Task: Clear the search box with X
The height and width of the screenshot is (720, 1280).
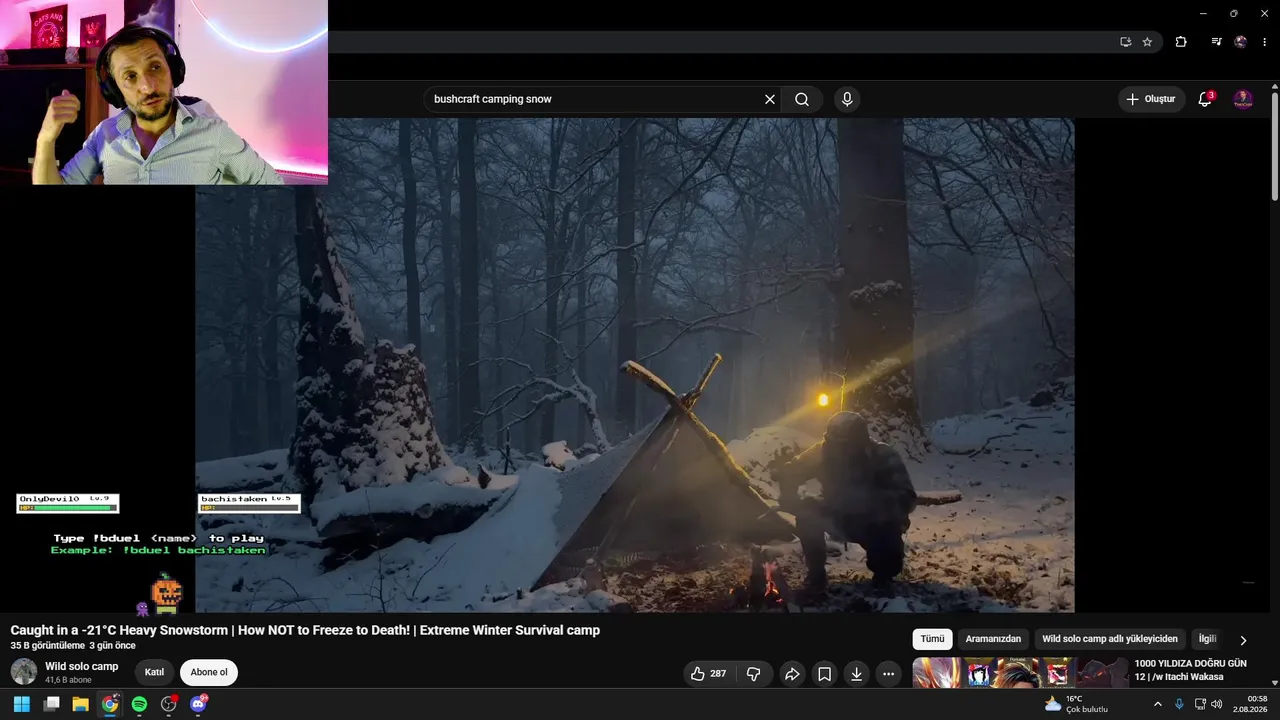Action: [x=770, y=99]
